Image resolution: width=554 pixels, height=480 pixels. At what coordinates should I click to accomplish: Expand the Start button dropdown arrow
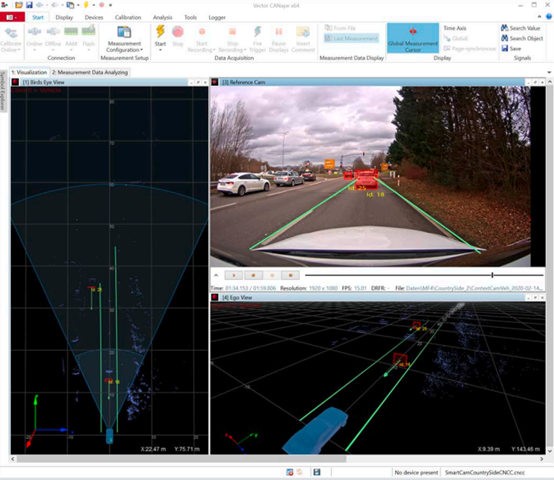pyautogui.click(x=160, y=50)
